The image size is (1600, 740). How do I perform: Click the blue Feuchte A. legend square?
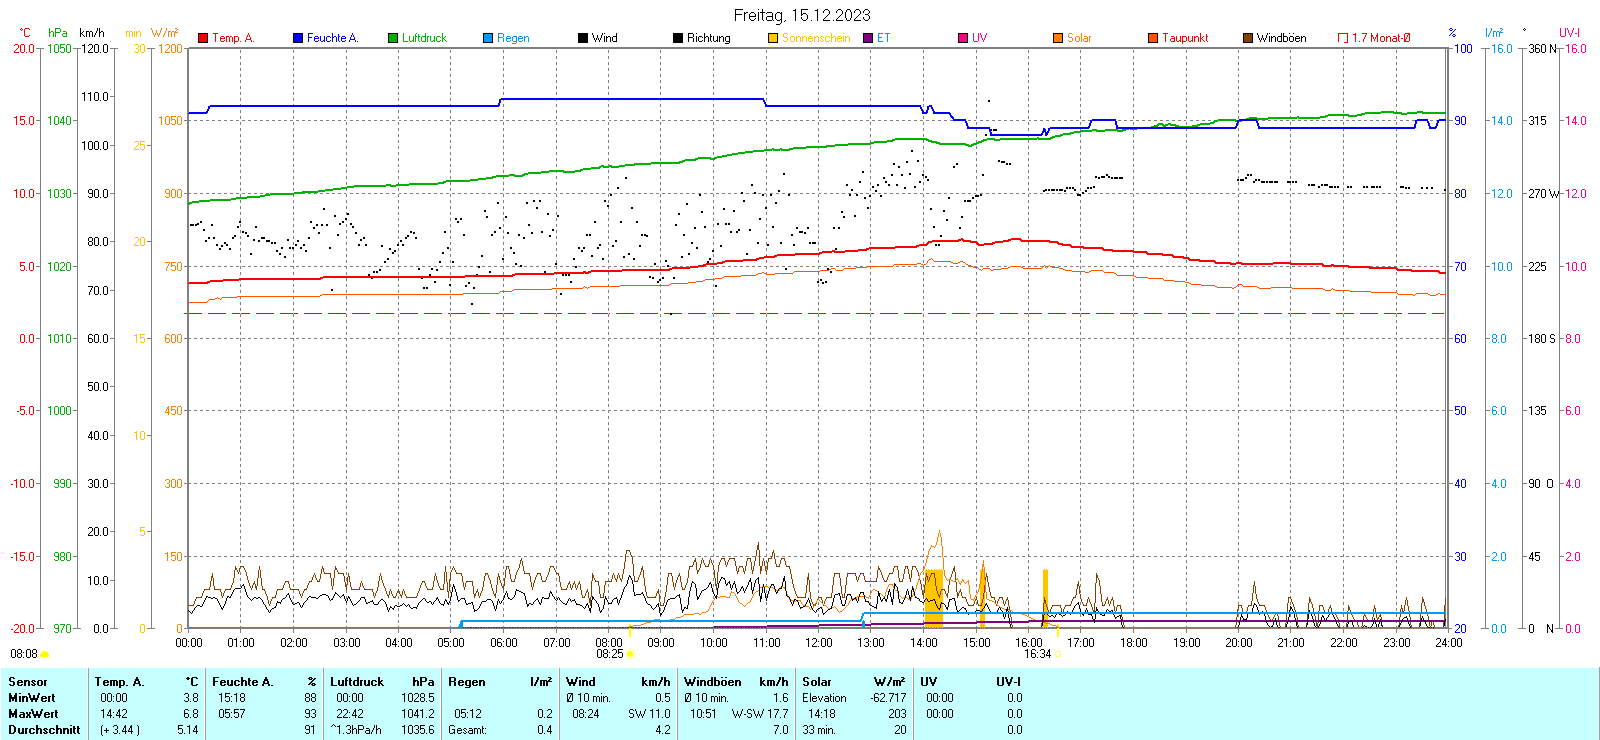(298, 38)
